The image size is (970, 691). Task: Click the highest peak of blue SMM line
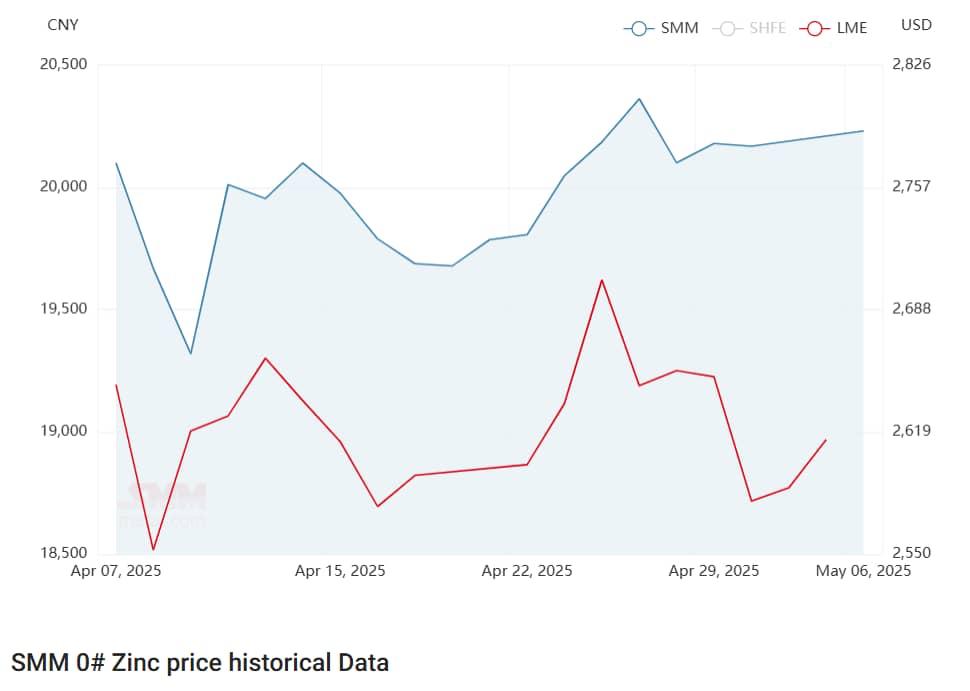[x=639, y=99]
